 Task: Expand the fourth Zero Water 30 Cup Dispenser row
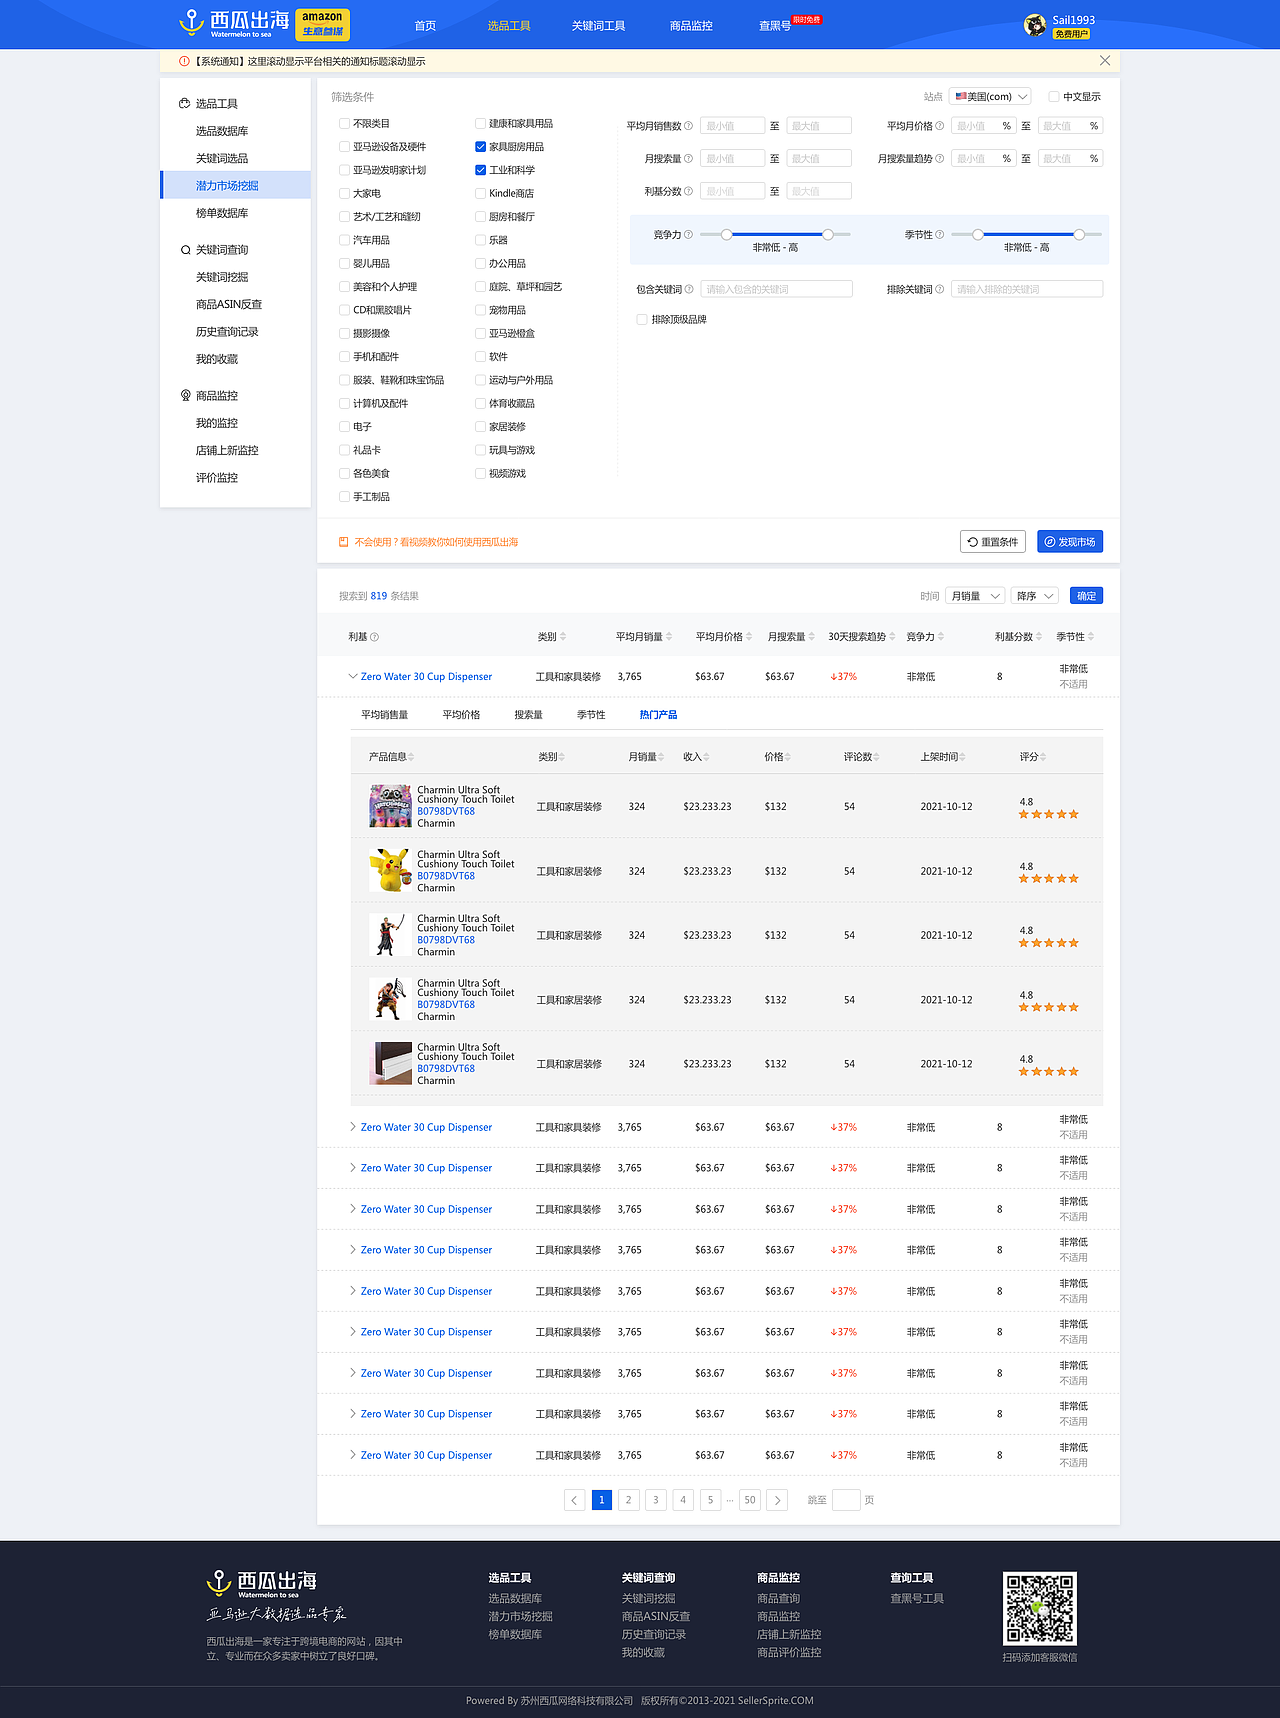point(352,1209)
